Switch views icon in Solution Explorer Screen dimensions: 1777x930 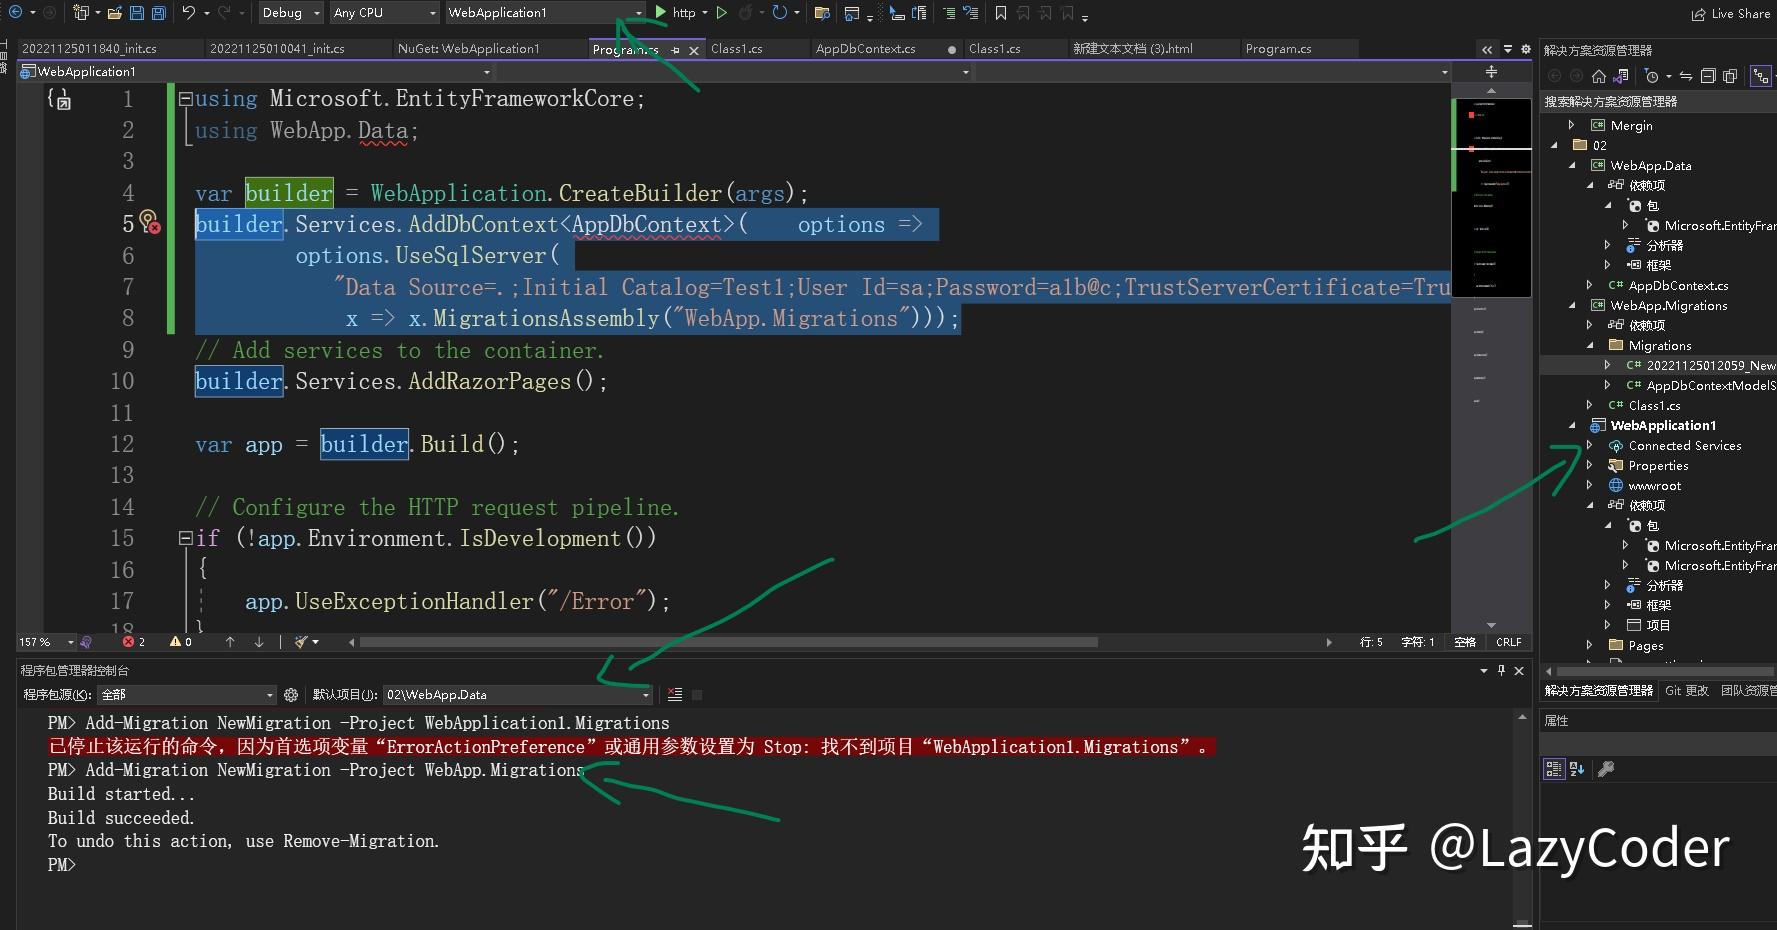click(x=1621, y=76)
